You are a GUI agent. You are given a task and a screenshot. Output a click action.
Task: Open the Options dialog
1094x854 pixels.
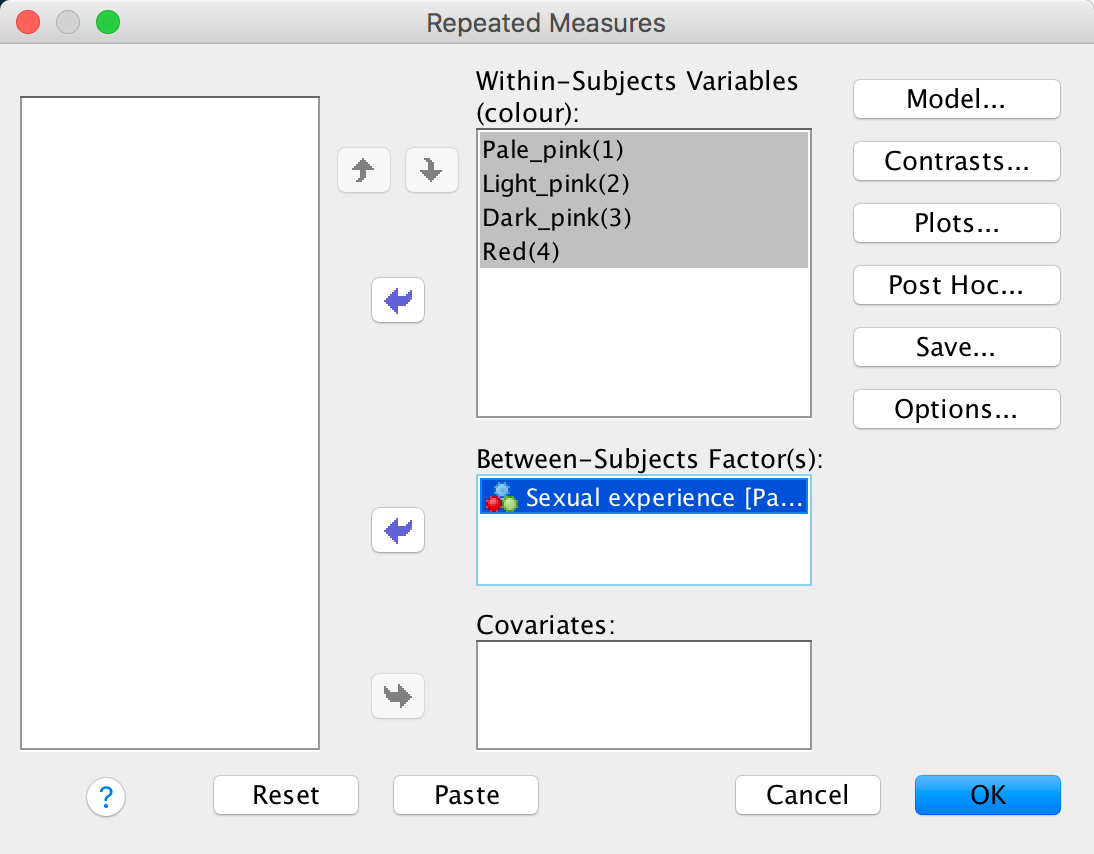[x=956, y=409]
